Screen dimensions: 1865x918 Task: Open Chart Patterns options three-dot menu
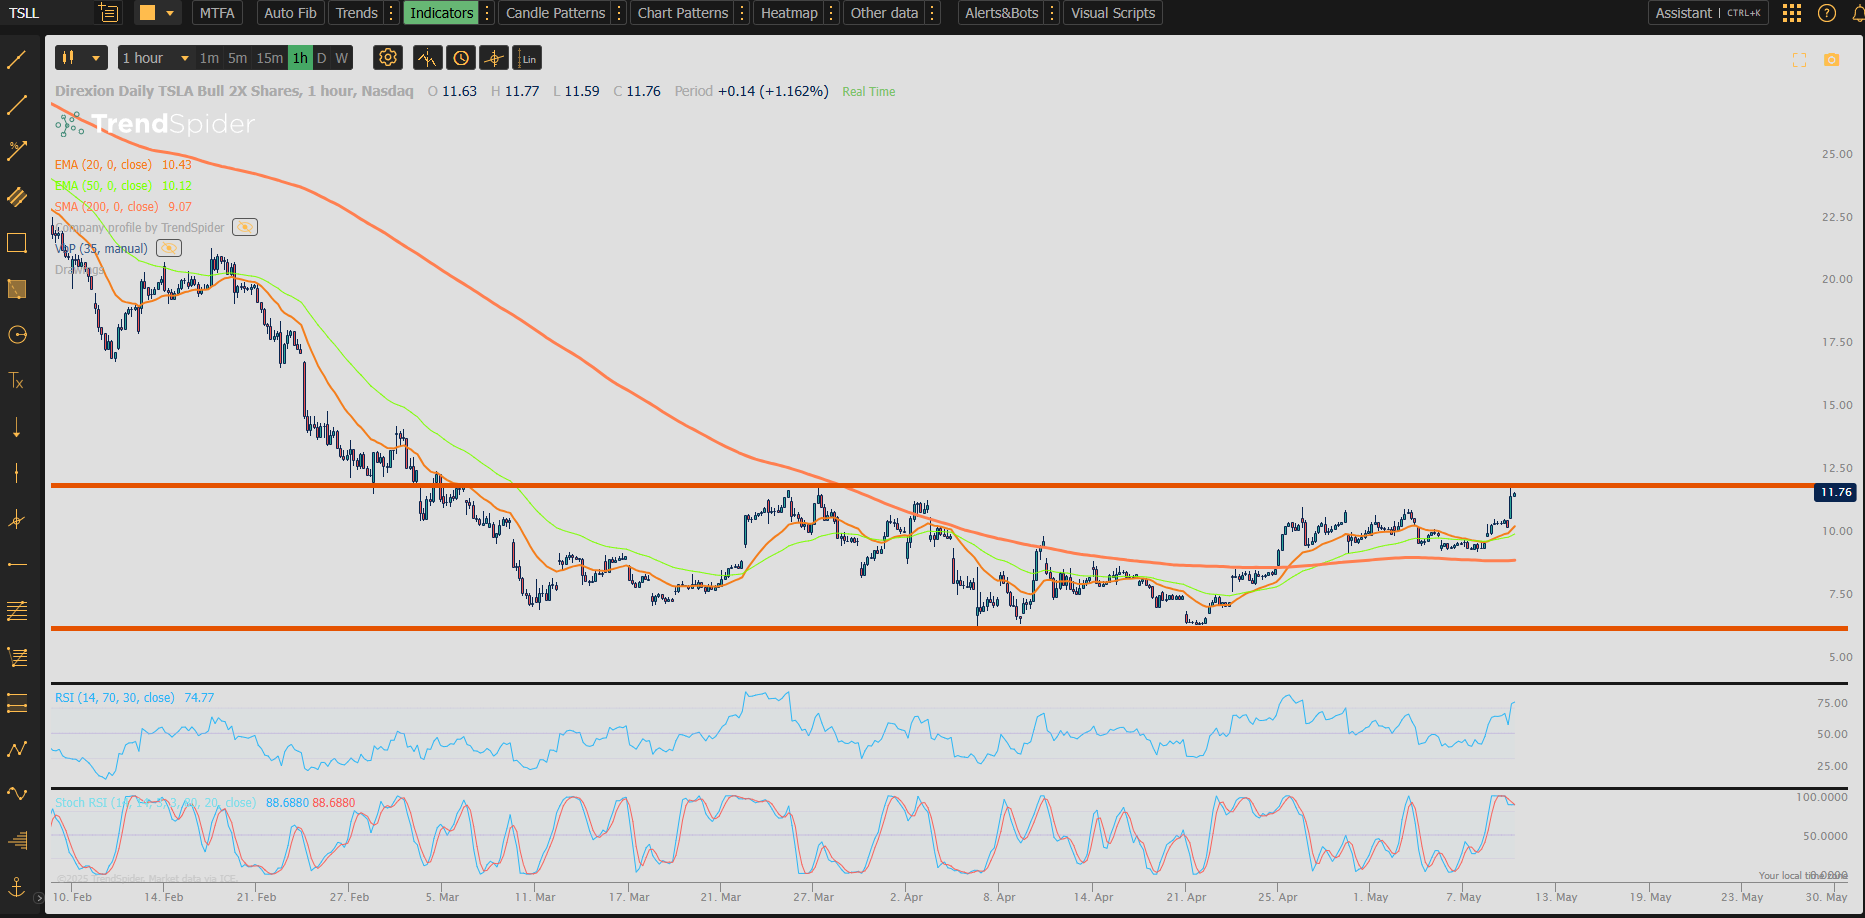pyautogui.click(x=742, y=13)
